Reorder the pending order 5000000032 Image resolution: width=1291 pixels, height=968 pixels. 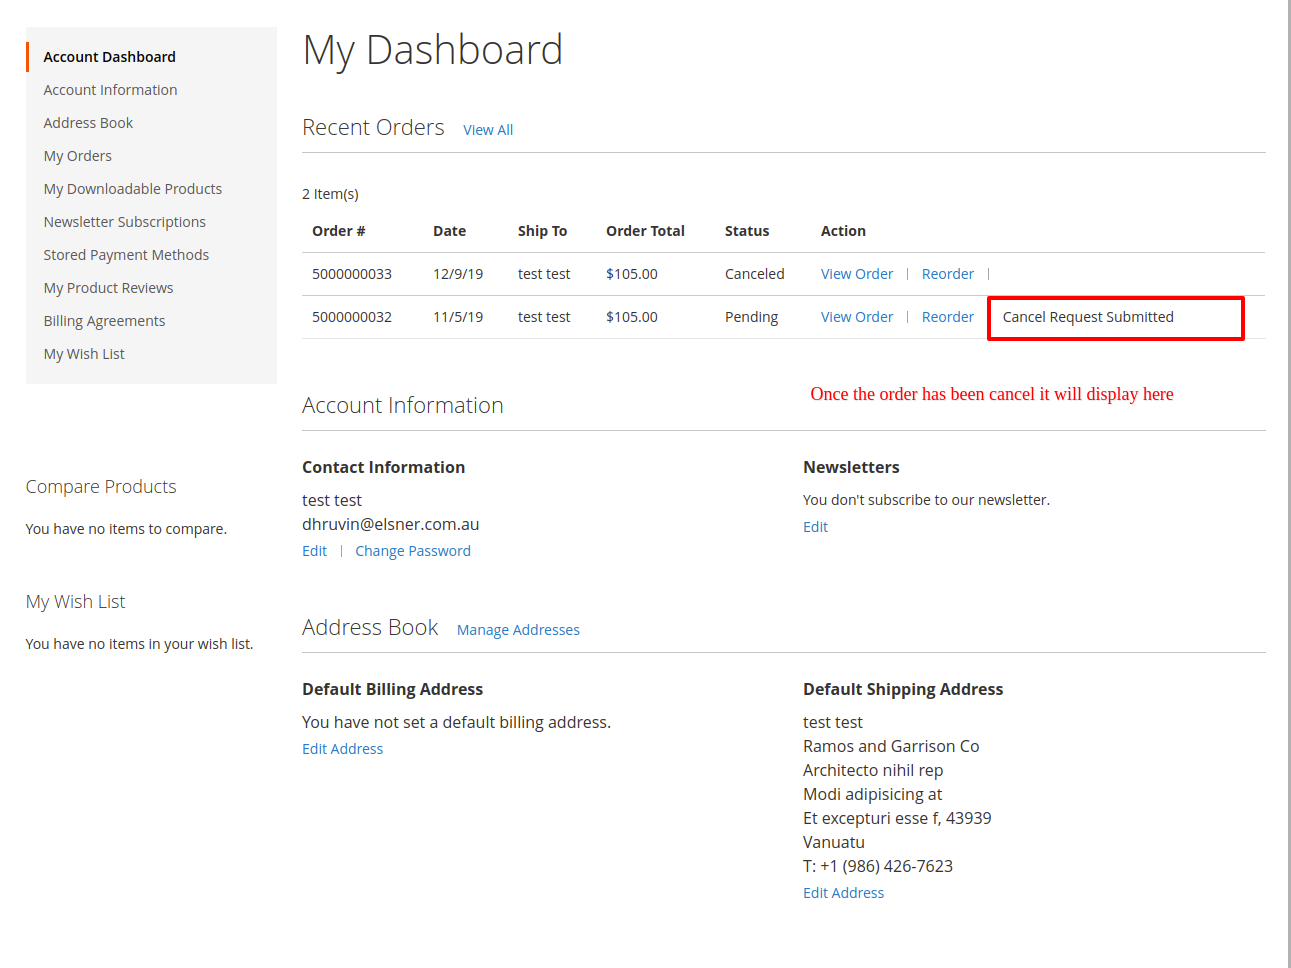click(x=947, y=317)
